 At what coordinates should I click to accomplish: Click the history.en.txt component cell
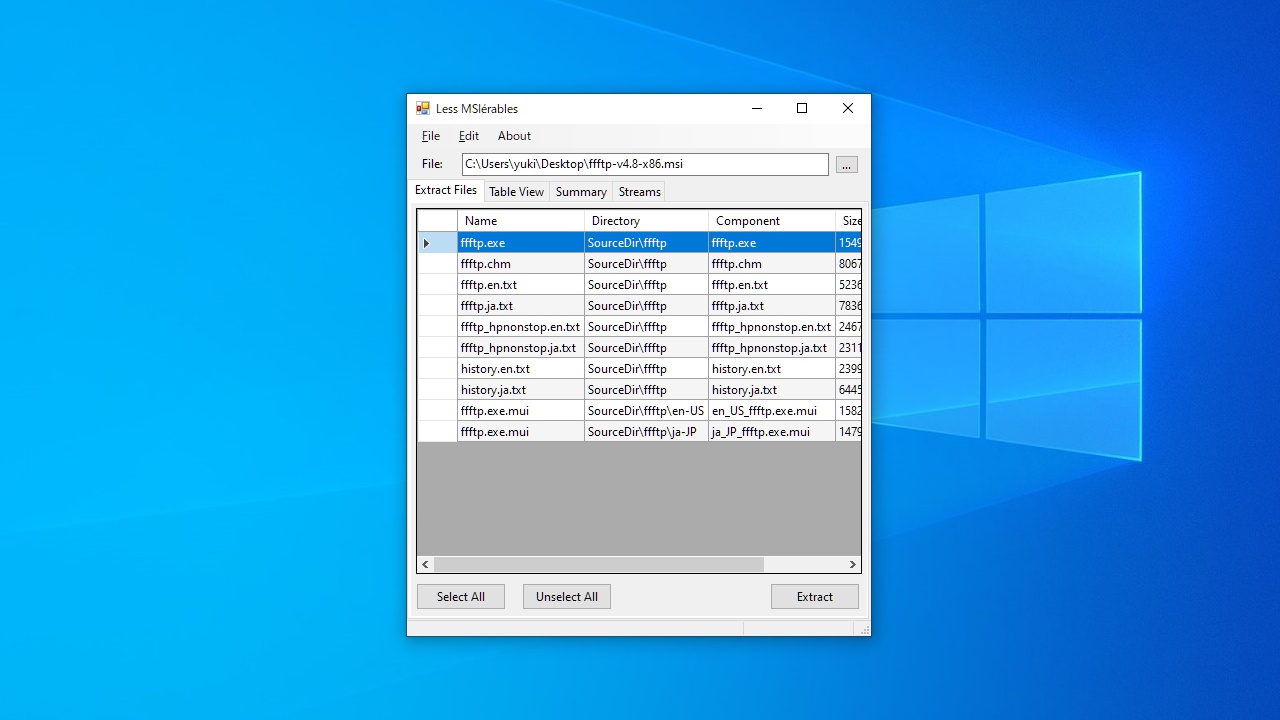tap(772, 369)
